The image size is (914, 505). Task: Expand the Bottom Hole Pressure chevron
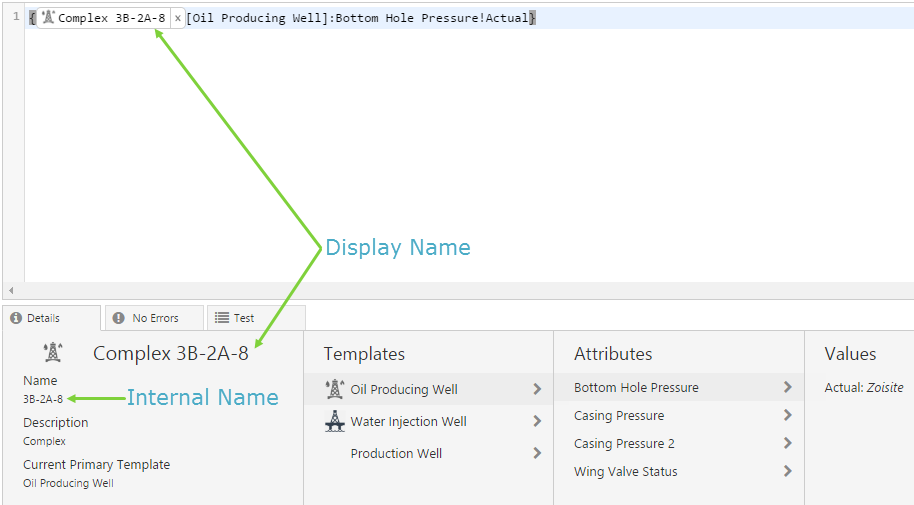(x=788, y=387)
